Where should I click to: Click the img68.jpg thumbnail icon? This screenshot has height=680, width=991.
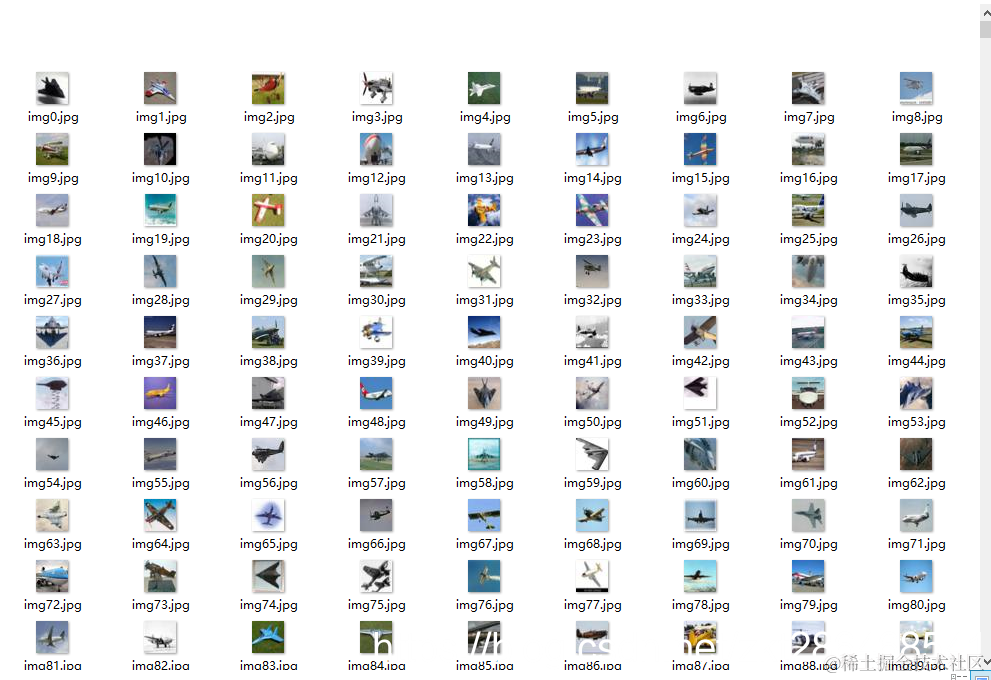(592, 516)
